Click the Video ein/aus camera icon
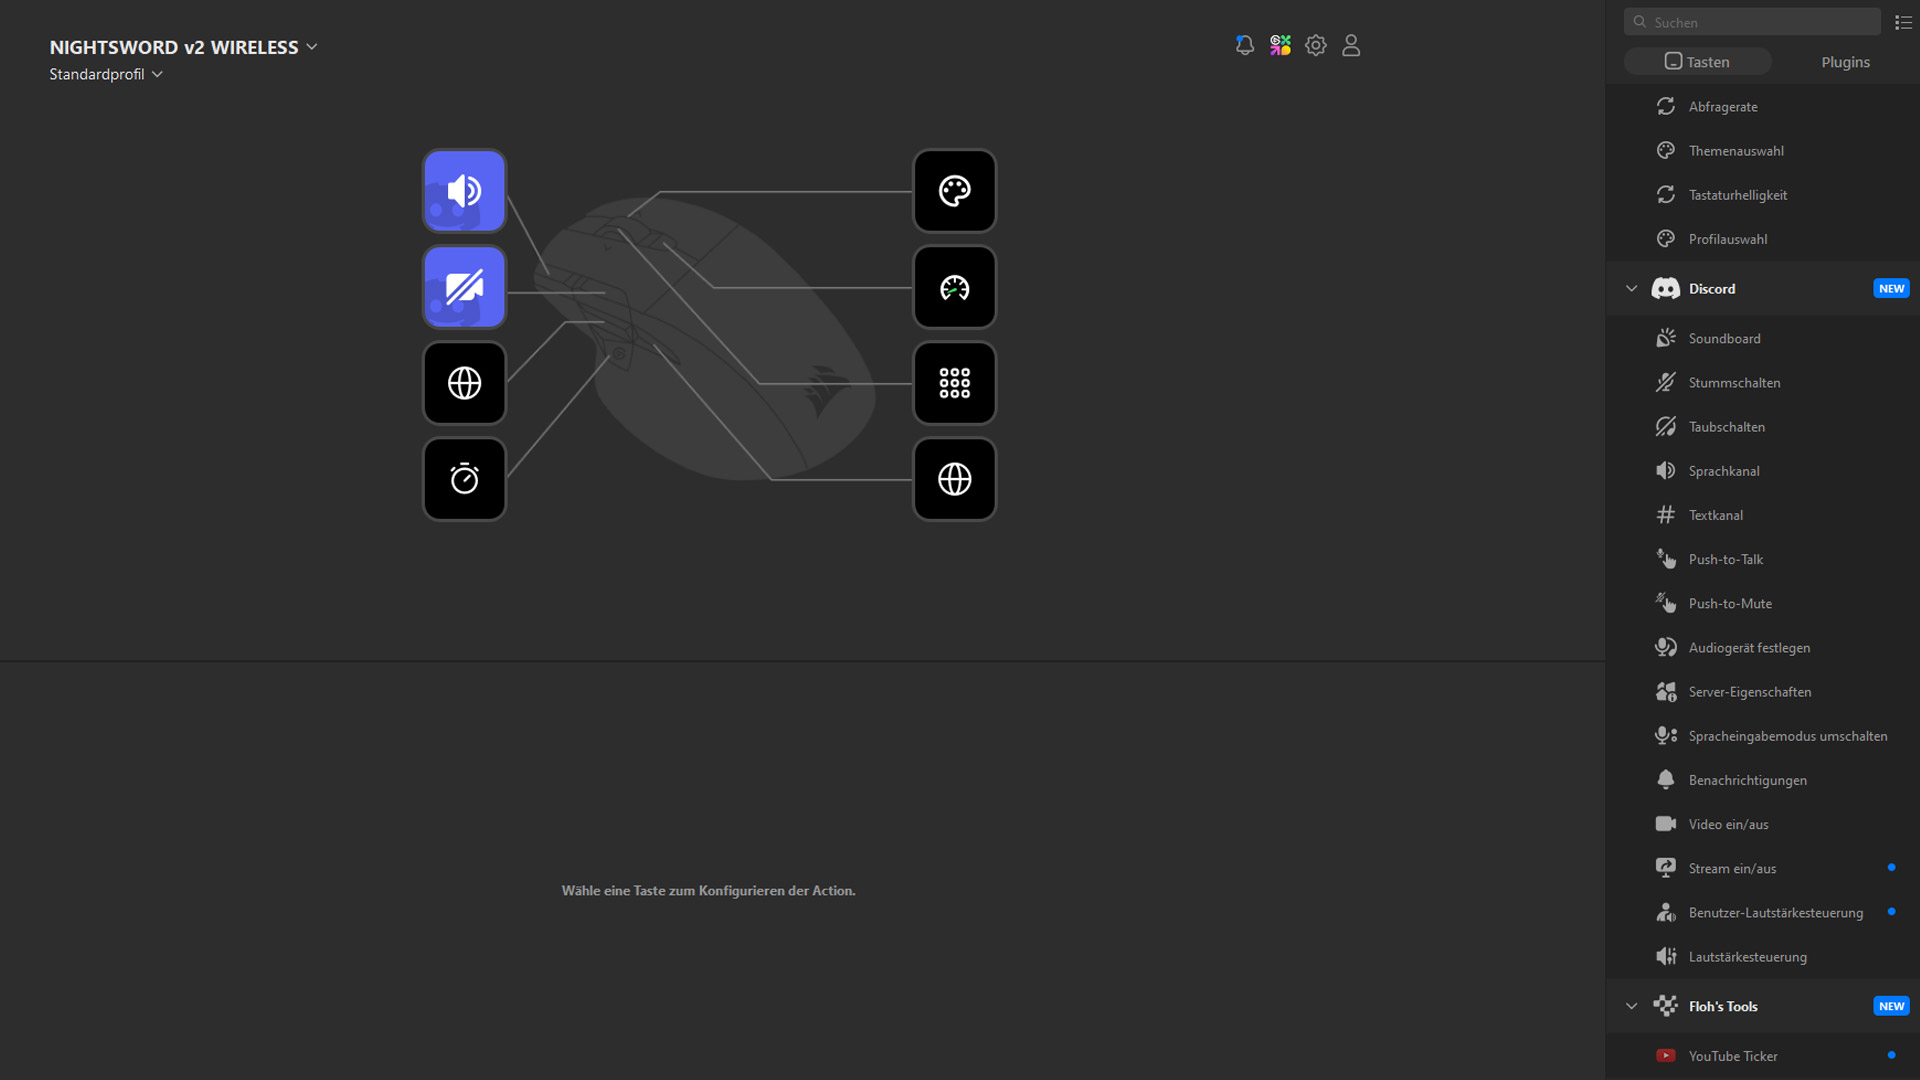Image resolution: width=1920 pixels, height=1080 pixels. coord(1665,824)
